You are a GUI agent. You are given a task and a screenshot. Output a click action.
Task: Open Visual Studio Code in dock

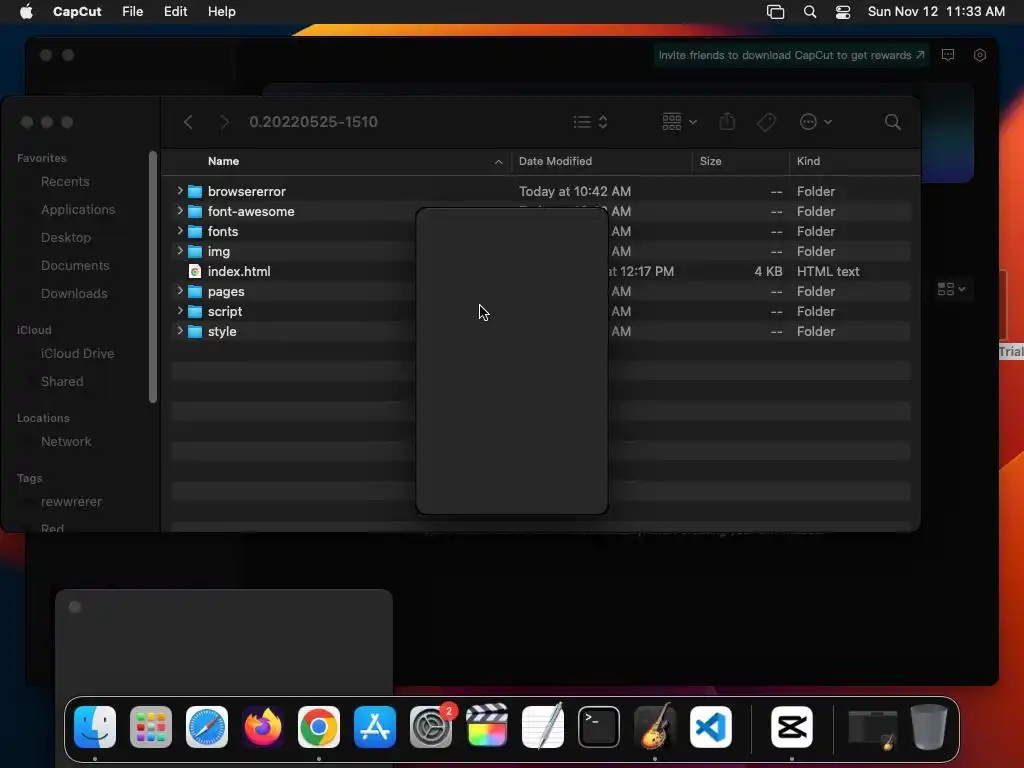coord(711,727)
